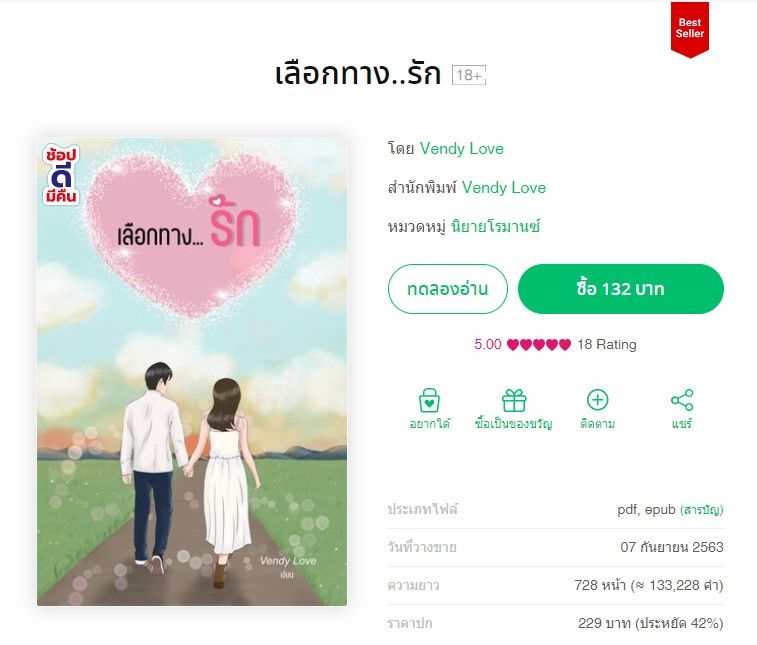This screenshot has height=645, width=757.
Task: Open publisher link Vendy Love after สำนักพิมพ์
Action: coord(504,187)
